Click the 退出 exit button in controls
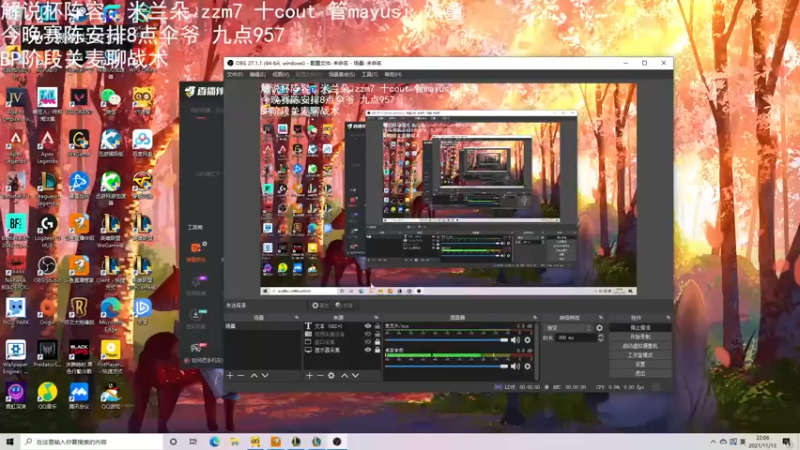This screenshot has height=450, width=800. (640, 373)
